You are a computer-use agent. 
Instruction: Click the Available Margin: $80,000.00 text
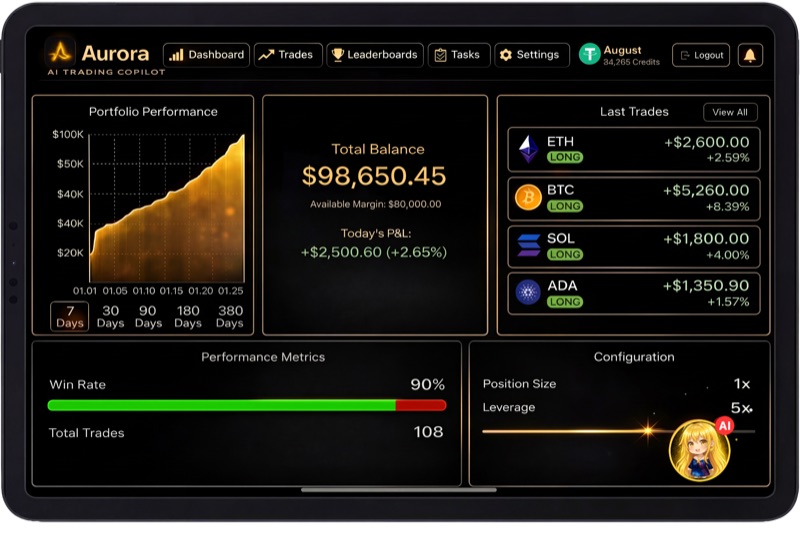coord(376,204)
